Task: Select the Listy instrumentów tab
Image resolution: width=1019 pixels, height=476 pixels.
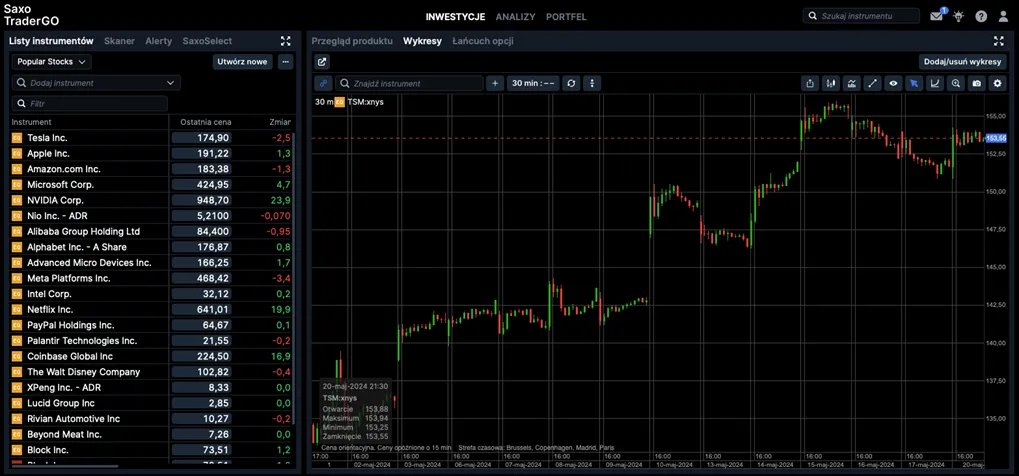Action: tap(51, 41)
